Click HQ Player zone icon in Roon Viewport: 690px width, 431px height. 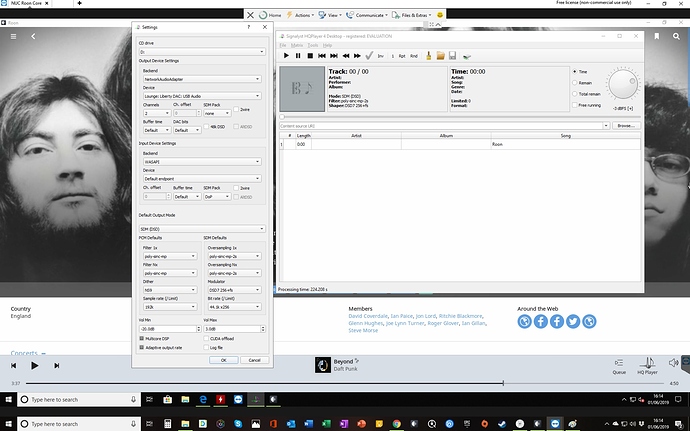pos(647,365)
